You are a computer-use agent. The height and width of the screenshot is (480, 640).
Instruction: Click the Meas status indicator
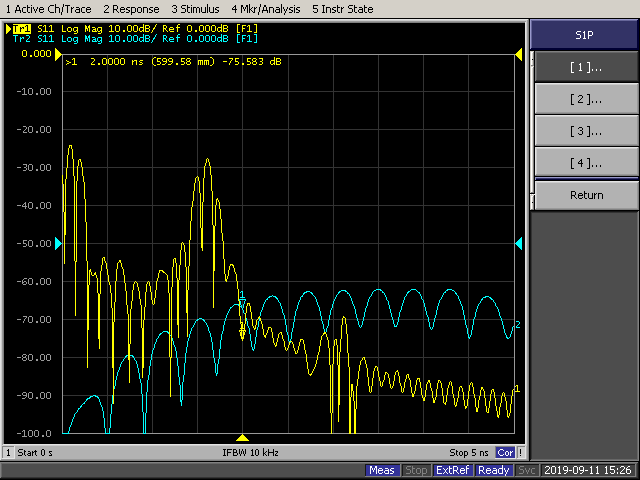pyautogui.click(x=382, y=470)
